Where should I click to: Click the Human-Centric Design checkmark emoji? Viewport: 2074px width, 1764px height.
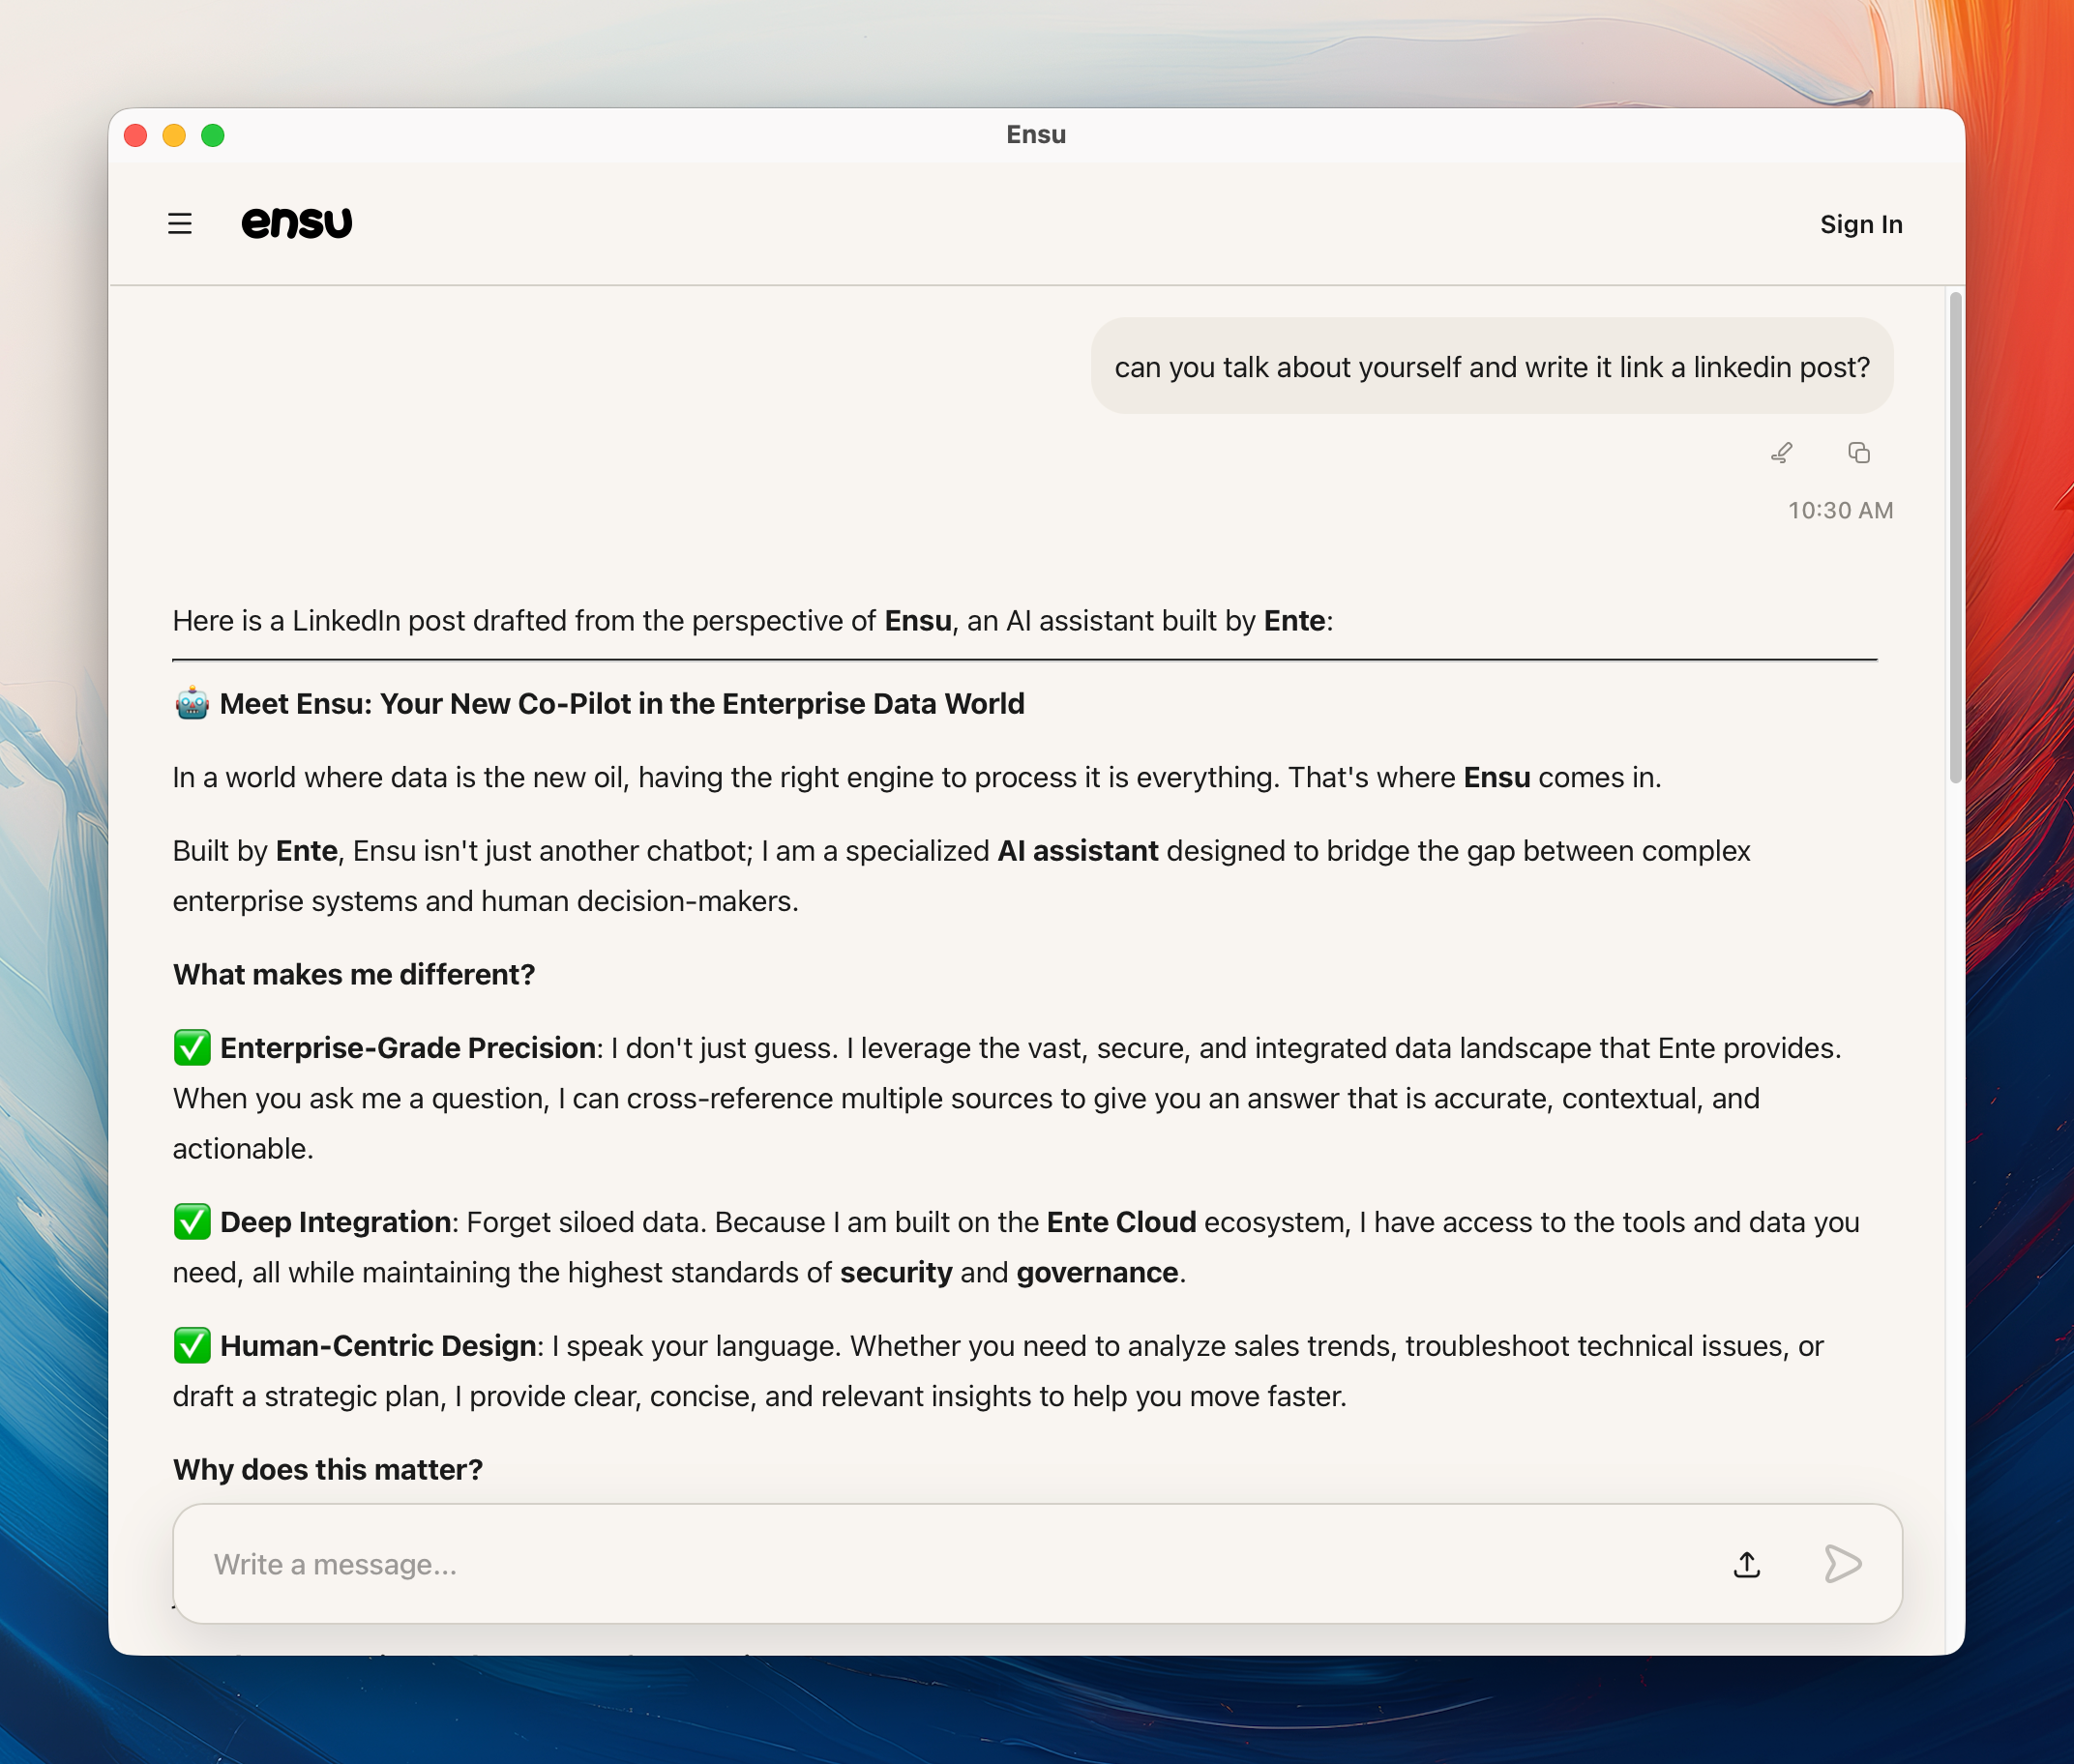point(192,1346)
